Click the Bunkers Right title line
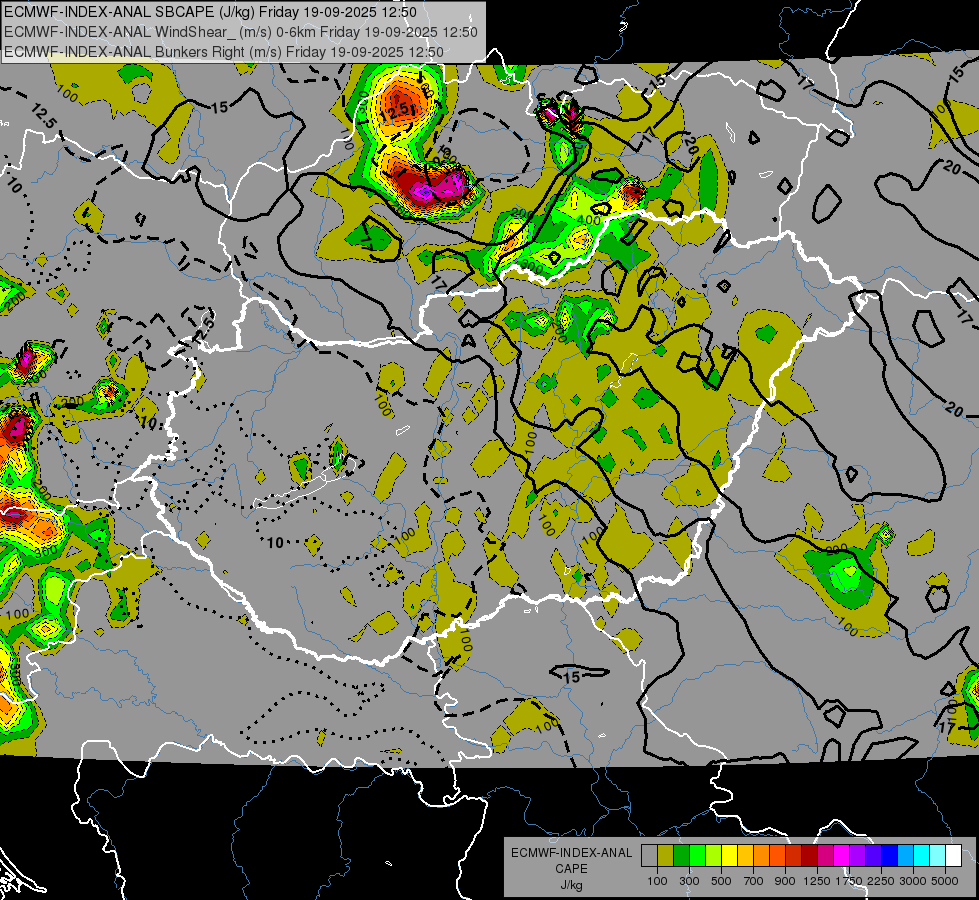Screen dimensions: 979x900 (225, 50)
